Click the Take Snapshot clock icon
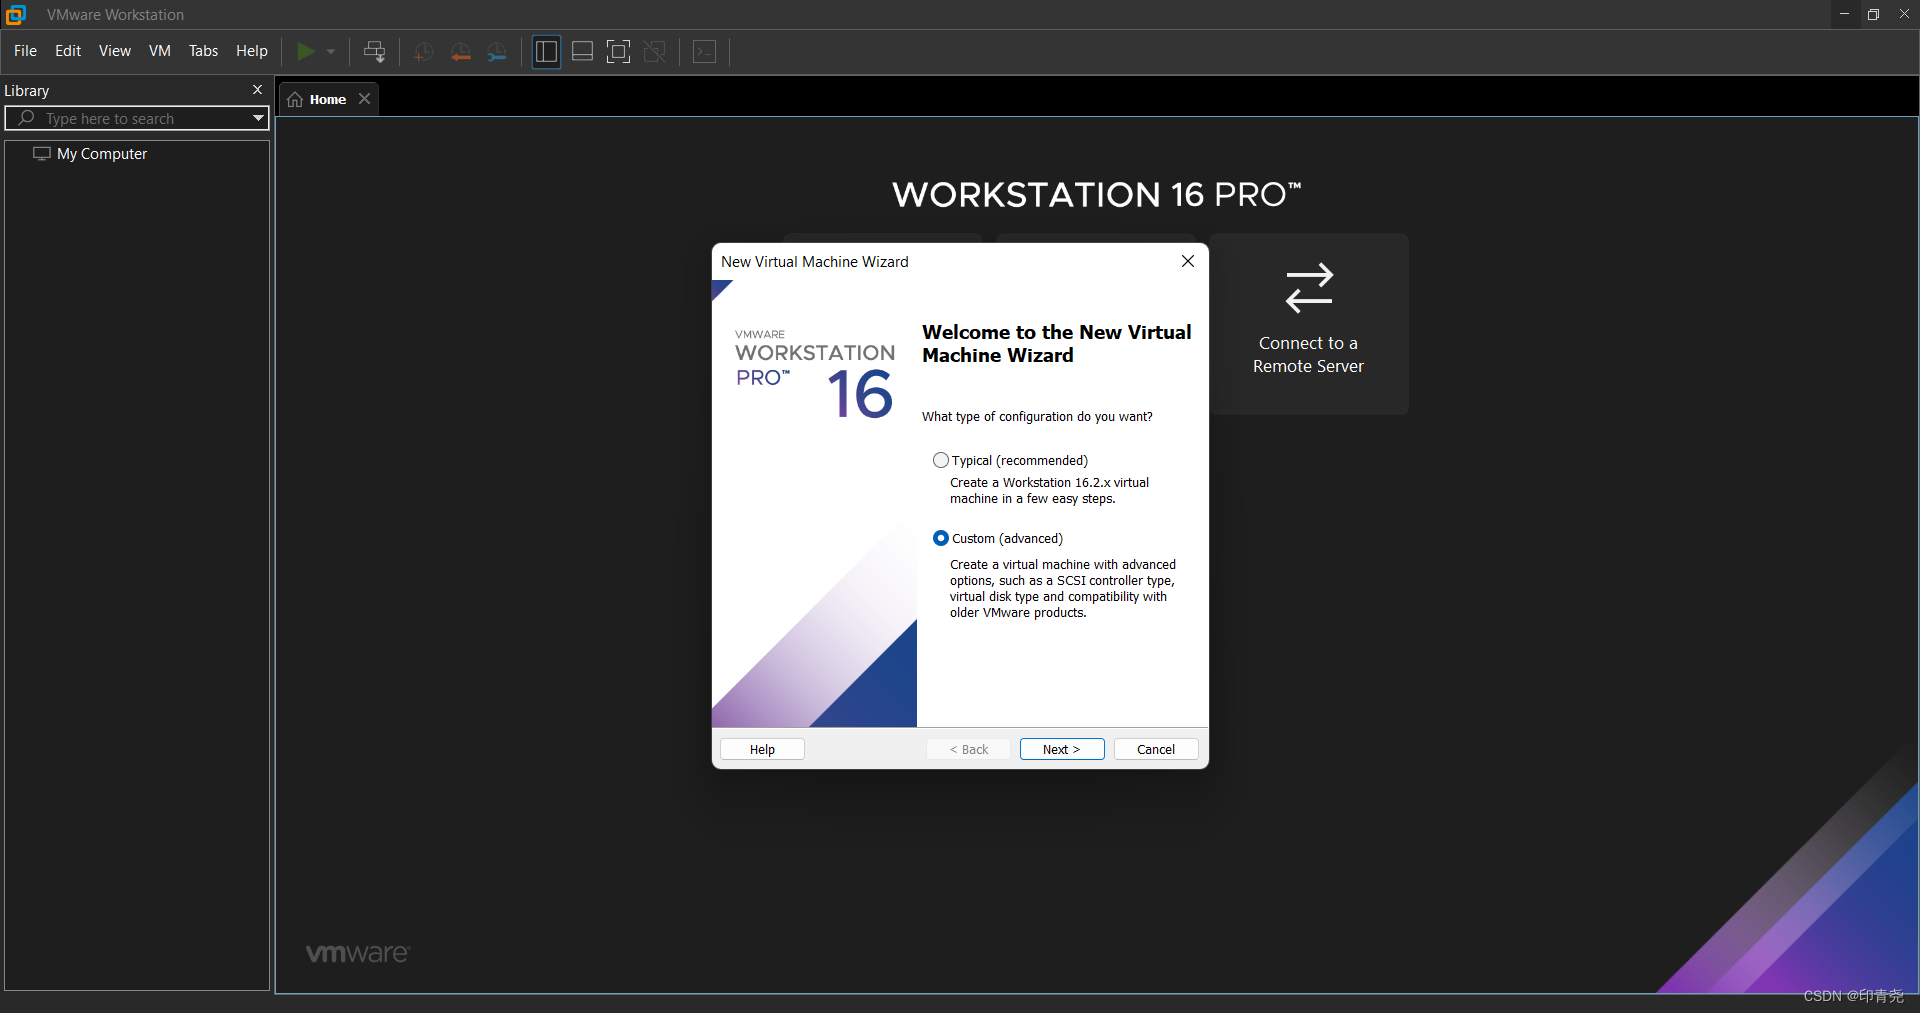 click(x=424, y=52)
